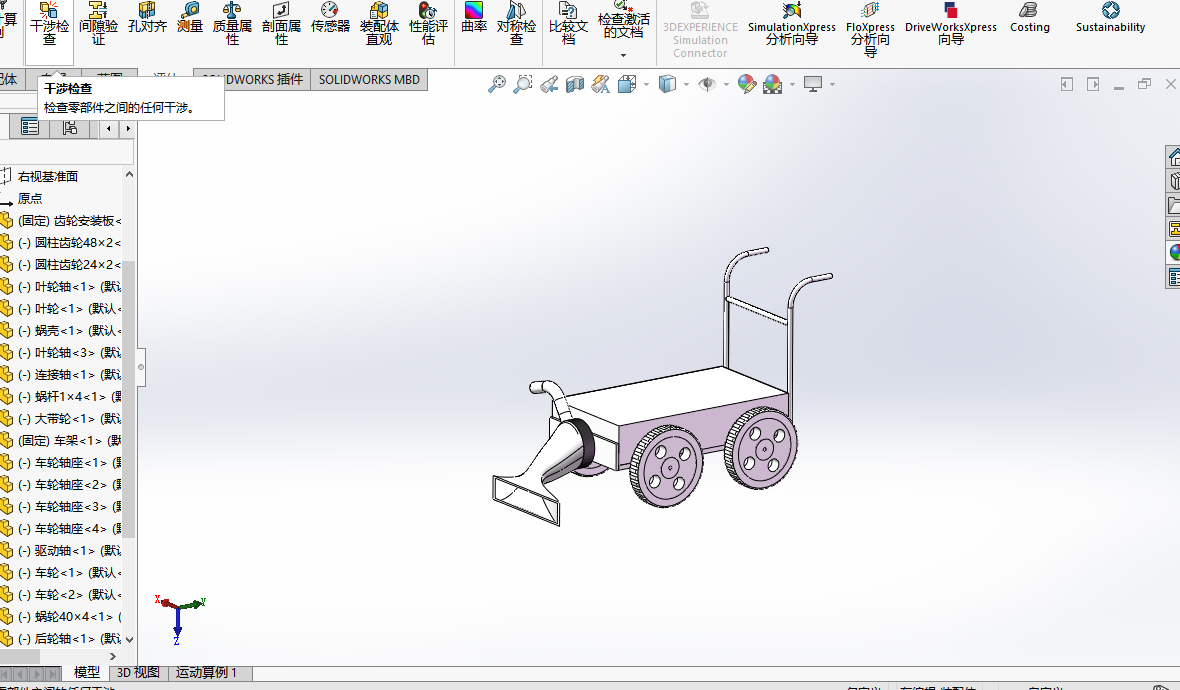Restore down the document window
This screenshot has width=1180, height=690.
point(1145,84)
